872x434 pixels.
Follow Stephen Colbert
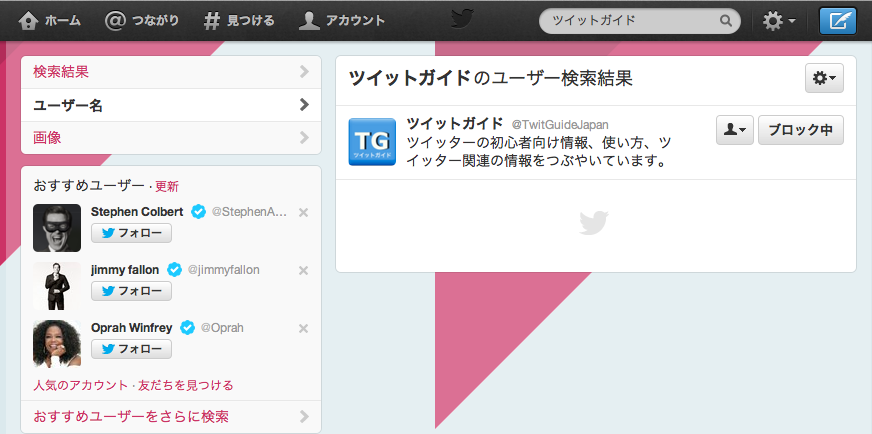(x=131, y=233)
